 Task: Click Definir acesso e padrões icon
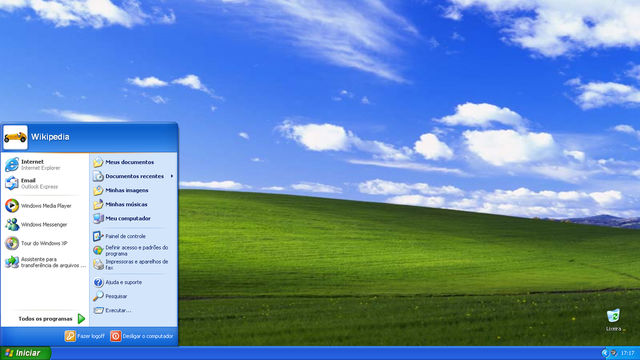[x=98, y=250]
